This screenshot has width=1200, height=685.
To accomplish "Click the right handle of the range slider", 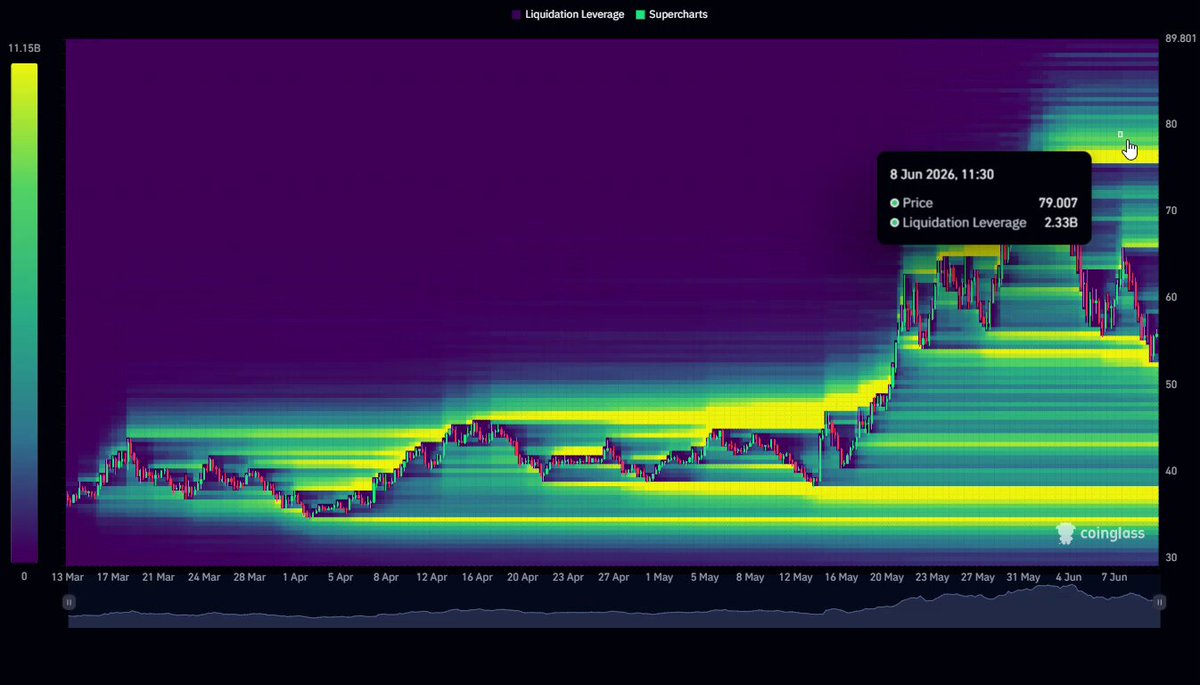I will pos(1159,602).
